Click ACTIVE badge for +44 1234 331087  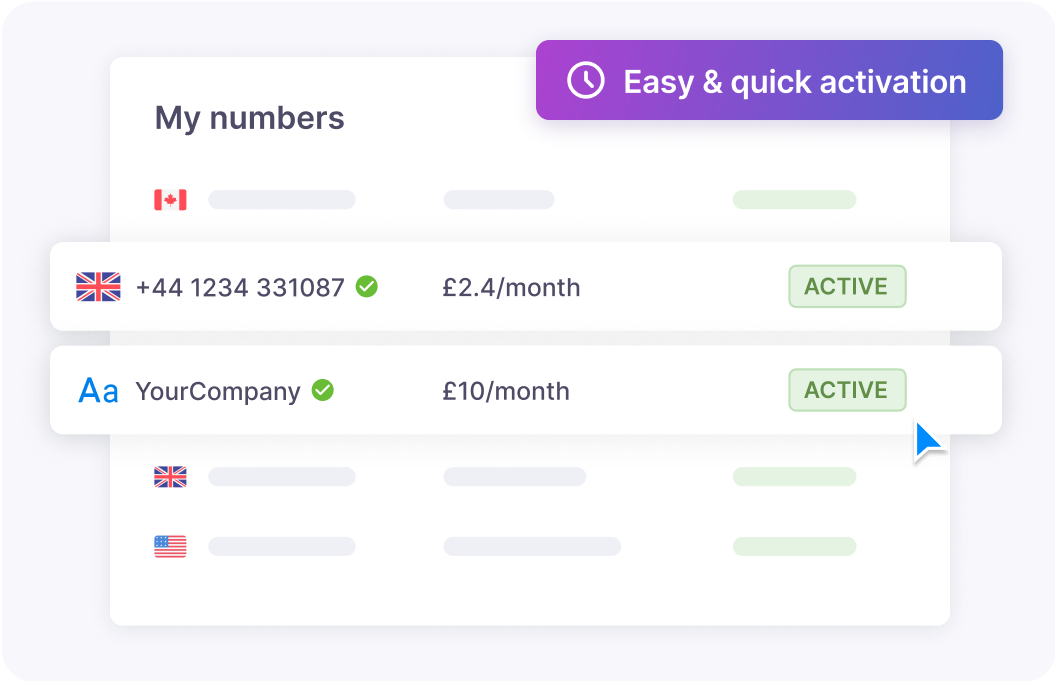pyautogui.click(x=847, y=287)
